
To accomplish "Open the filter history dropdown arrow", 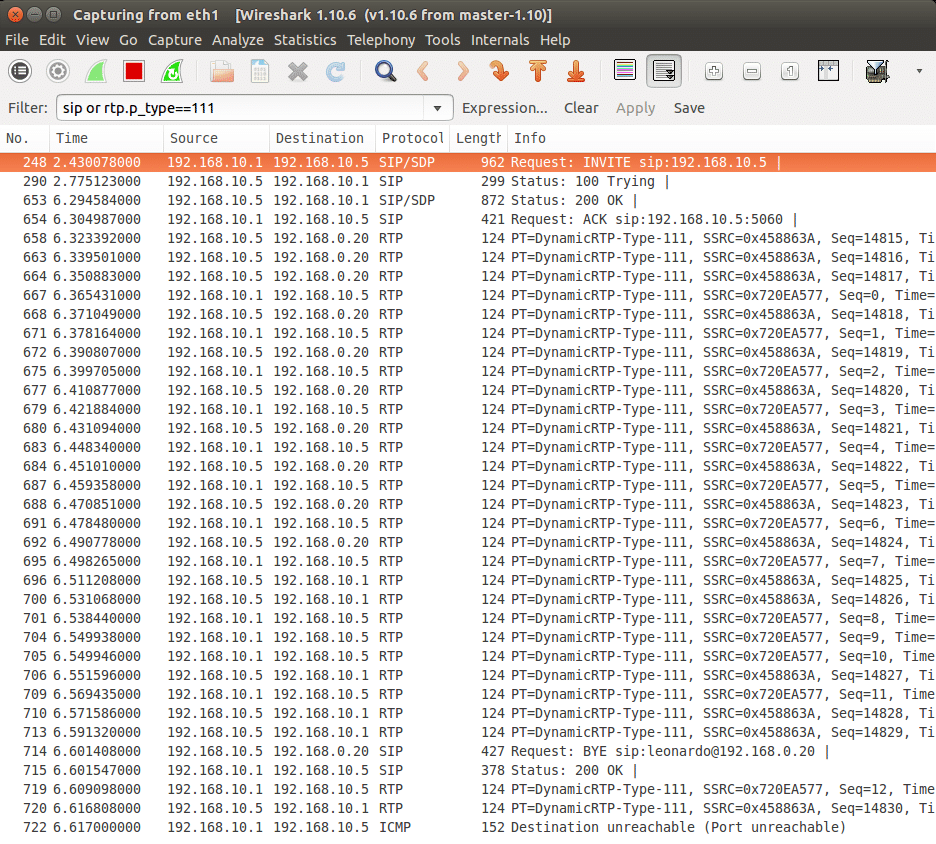I will (437, 107).
